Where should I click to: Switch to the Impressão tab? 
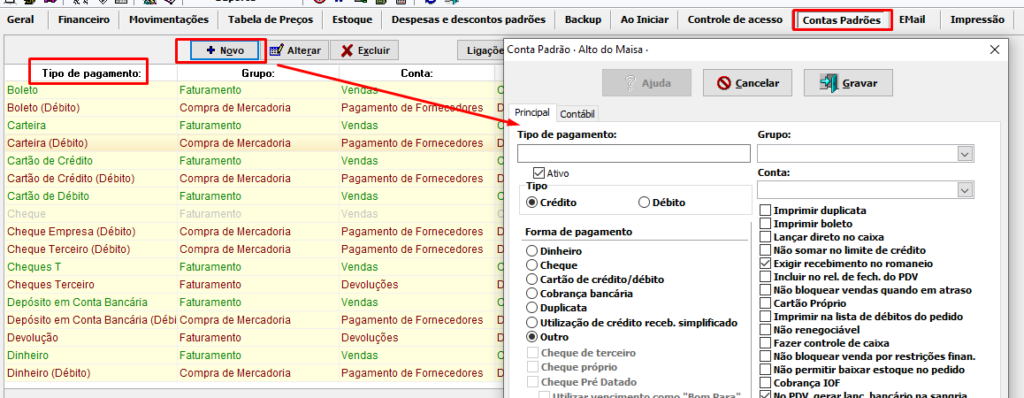point(977,20)
